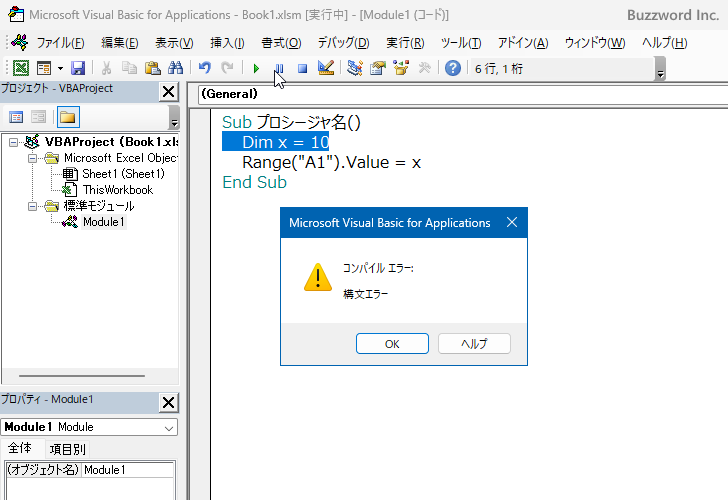The height and width of the screenshot is (500, 728).
Task: Run the Sub with the green play icon
Action: [x=256, y=69]
